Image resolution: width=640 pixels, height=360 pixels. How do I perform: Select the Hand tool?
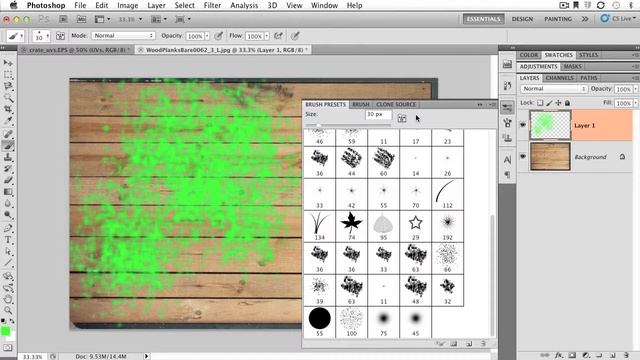(x=8, y=299)
